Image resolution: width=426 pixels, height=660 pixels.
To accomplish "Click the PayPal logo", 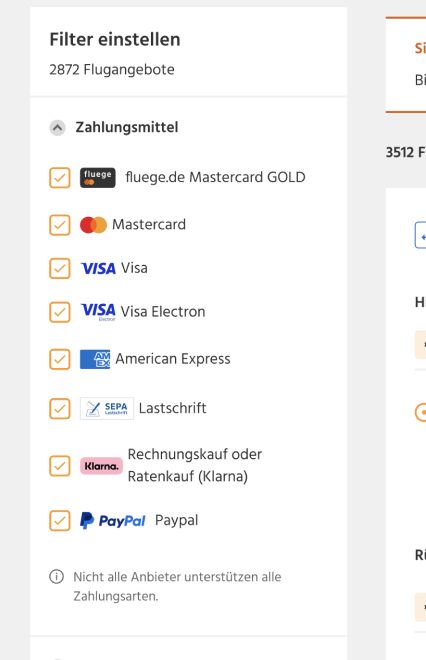I will [112, 521].
